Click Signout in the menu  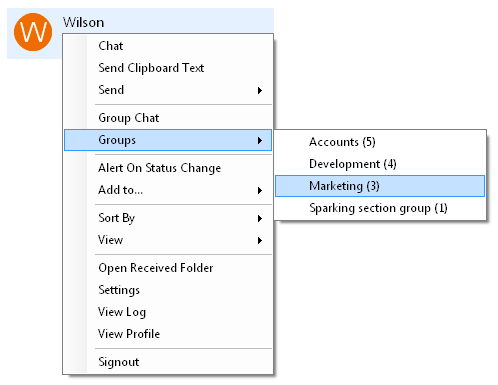[x=168, y=362]
